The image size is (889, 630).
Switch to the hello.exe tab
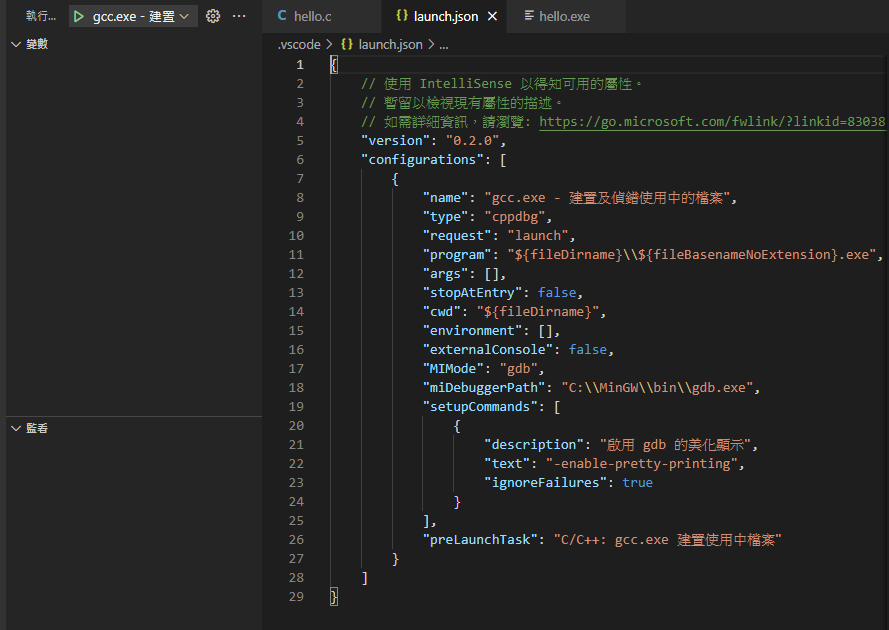564,16
